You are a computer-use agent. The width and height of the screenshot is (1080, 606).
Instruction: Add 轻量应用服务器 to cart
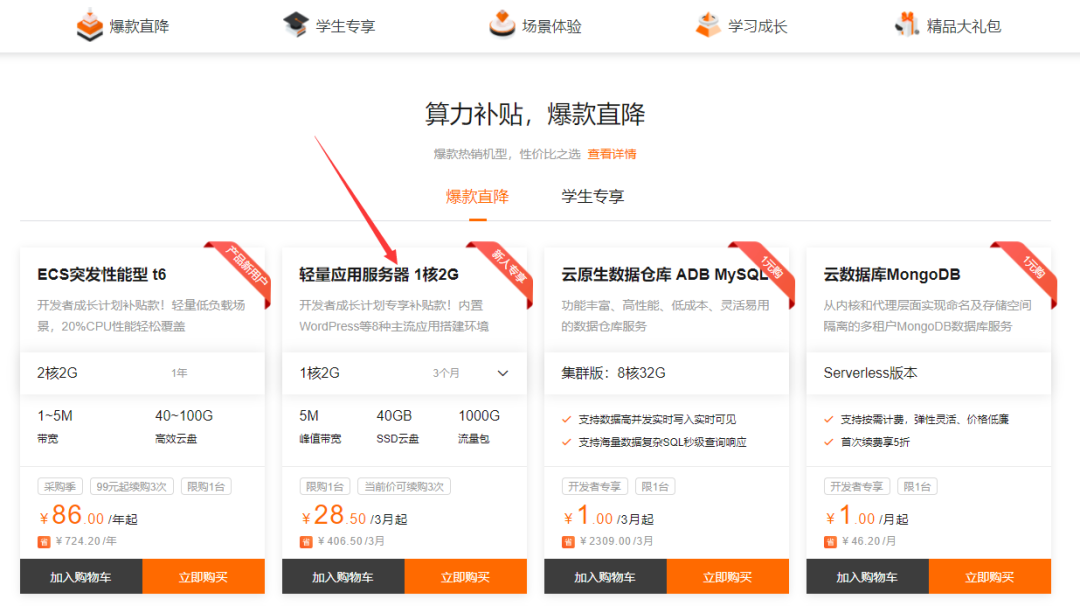[343, 576]
